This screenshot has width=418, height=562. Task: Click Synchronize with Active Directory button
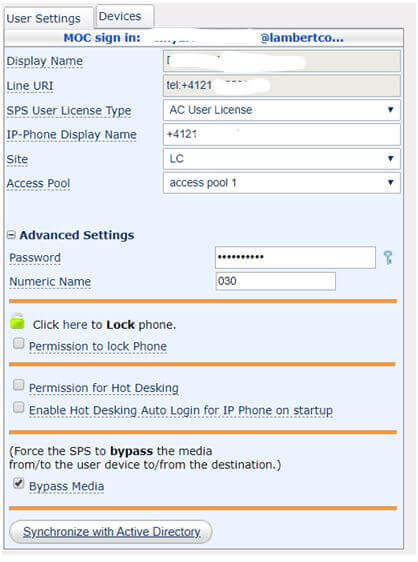[x=111, y=532]
